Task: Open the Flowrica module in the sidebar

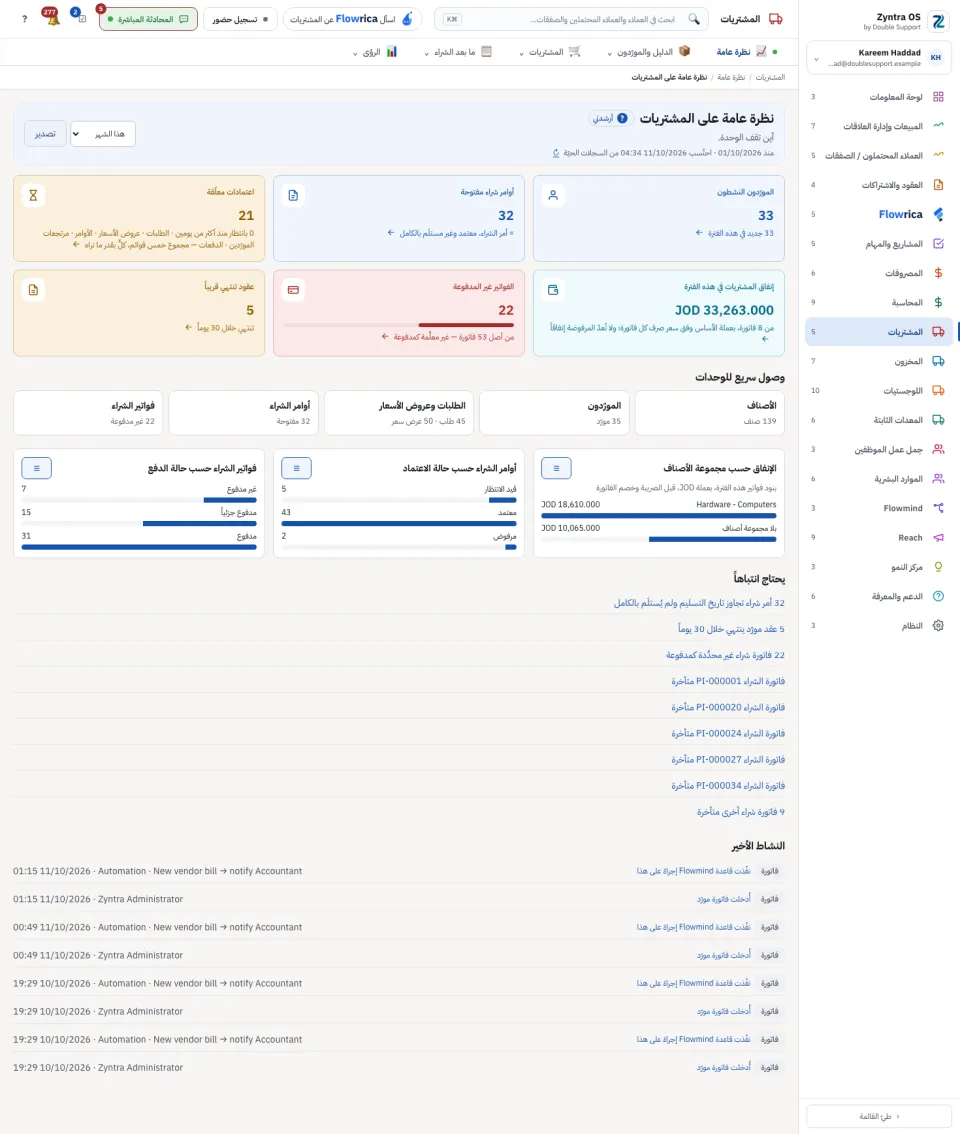Action: pyautogui.click(x=878, y=214)
